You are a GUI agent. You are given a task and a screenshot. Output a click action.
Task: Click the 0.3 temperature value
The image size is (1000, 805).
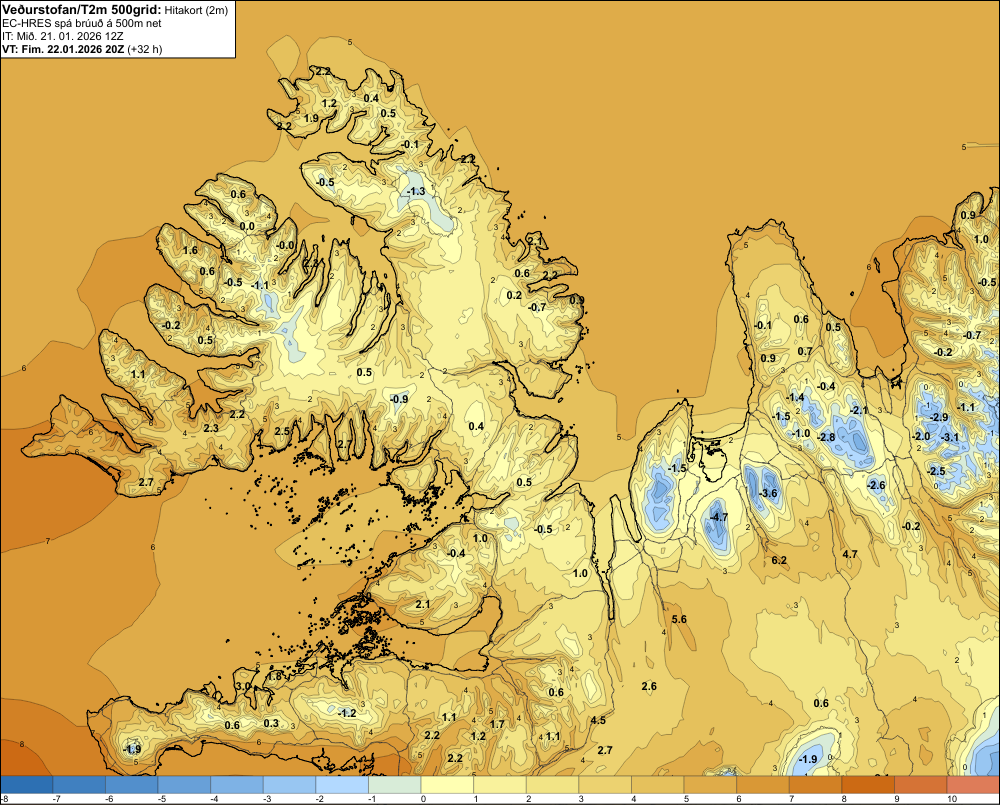click(271, 723)
